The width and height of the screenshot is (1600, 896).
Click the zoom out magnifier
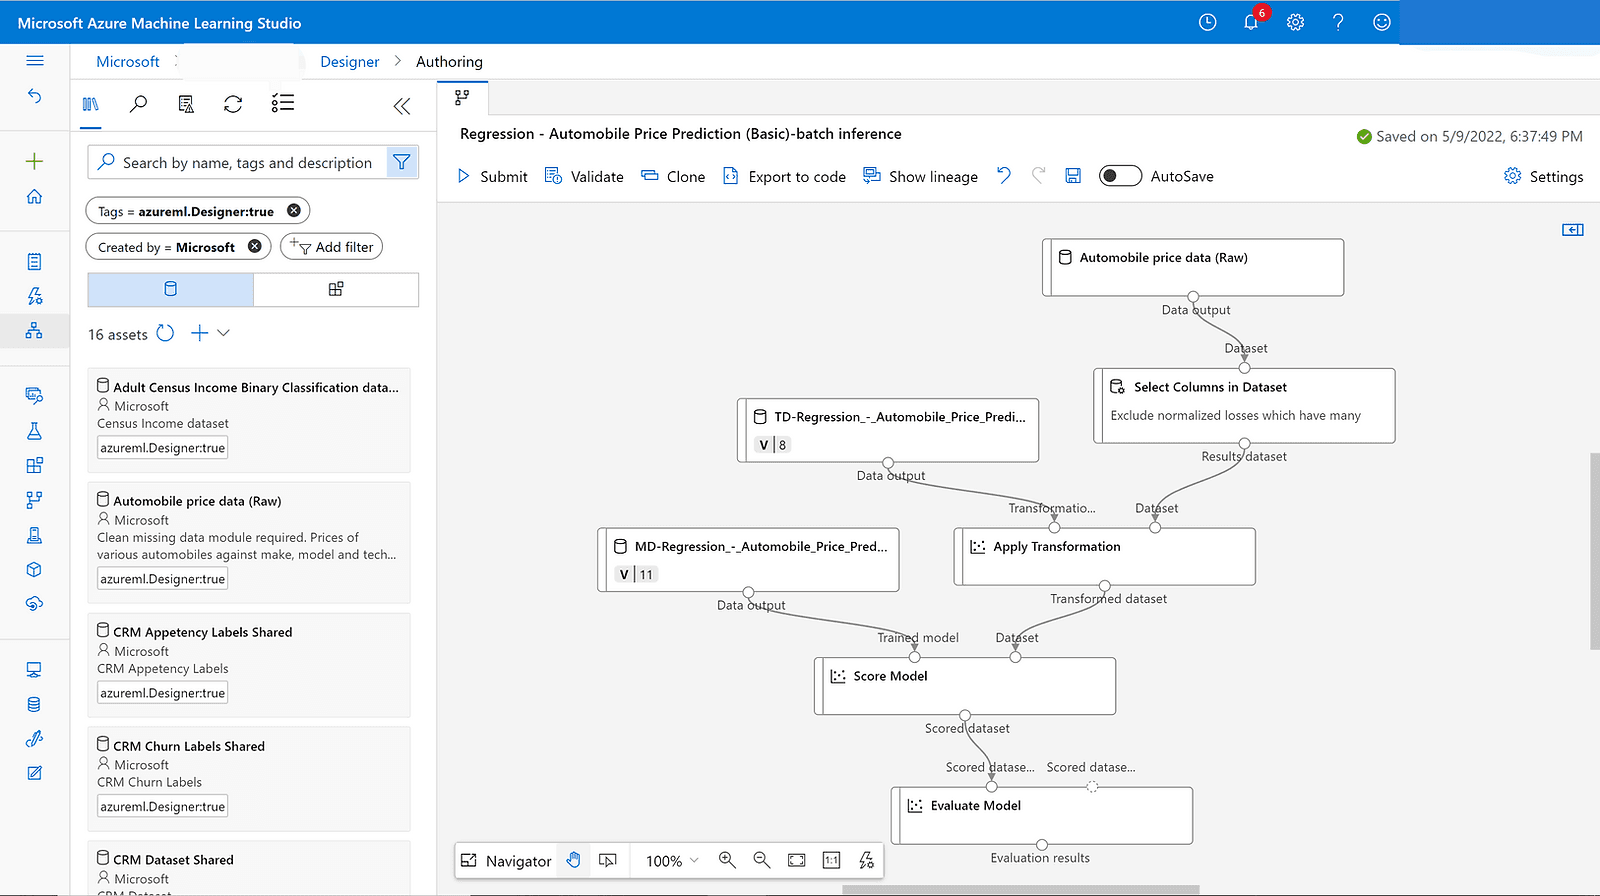[762, 860]
